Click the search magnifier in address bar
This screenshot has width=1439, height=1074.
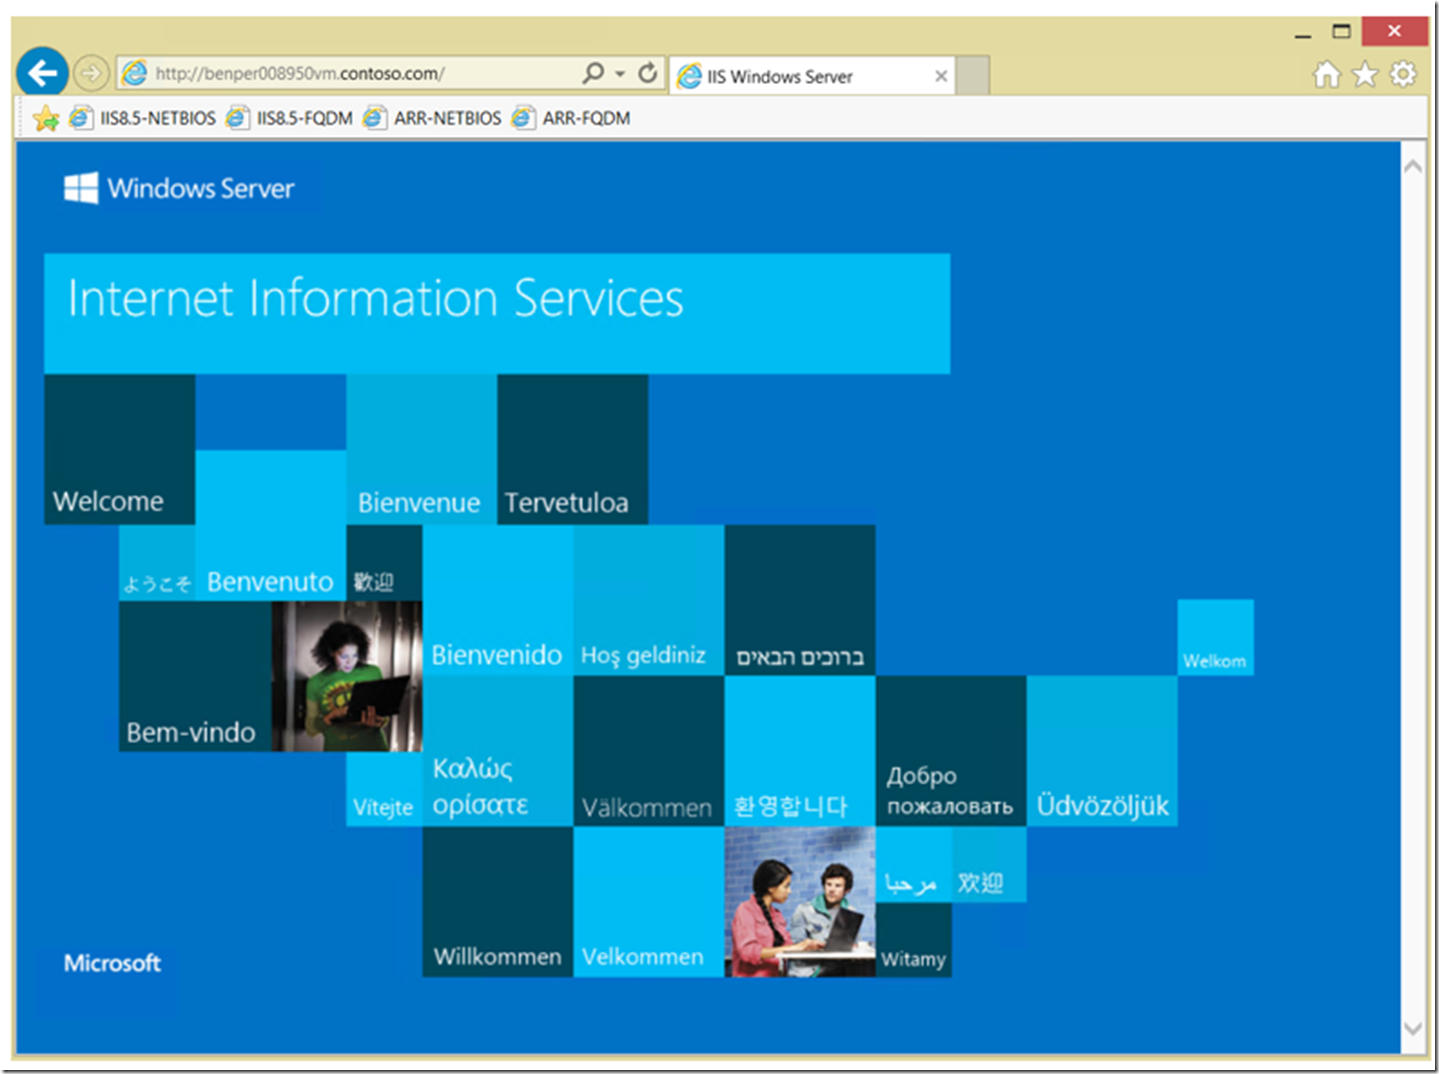593,73
